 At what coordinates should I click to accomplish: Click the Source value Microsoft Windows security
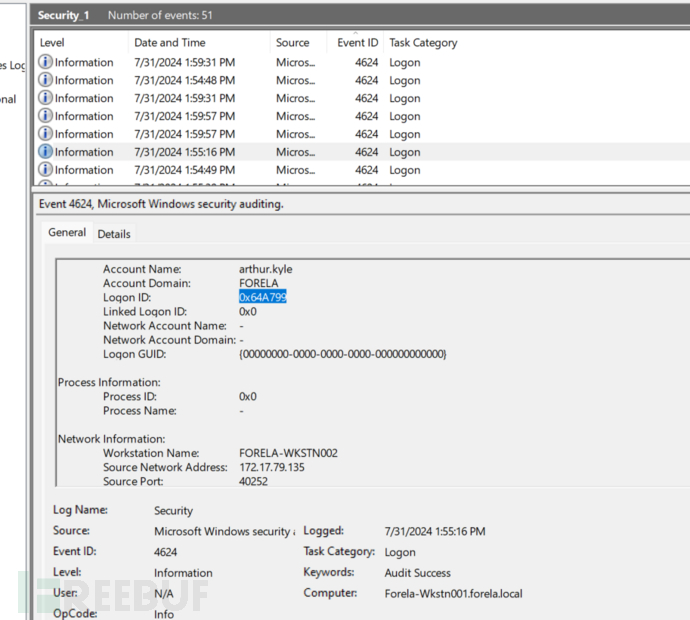click(224, 531)
